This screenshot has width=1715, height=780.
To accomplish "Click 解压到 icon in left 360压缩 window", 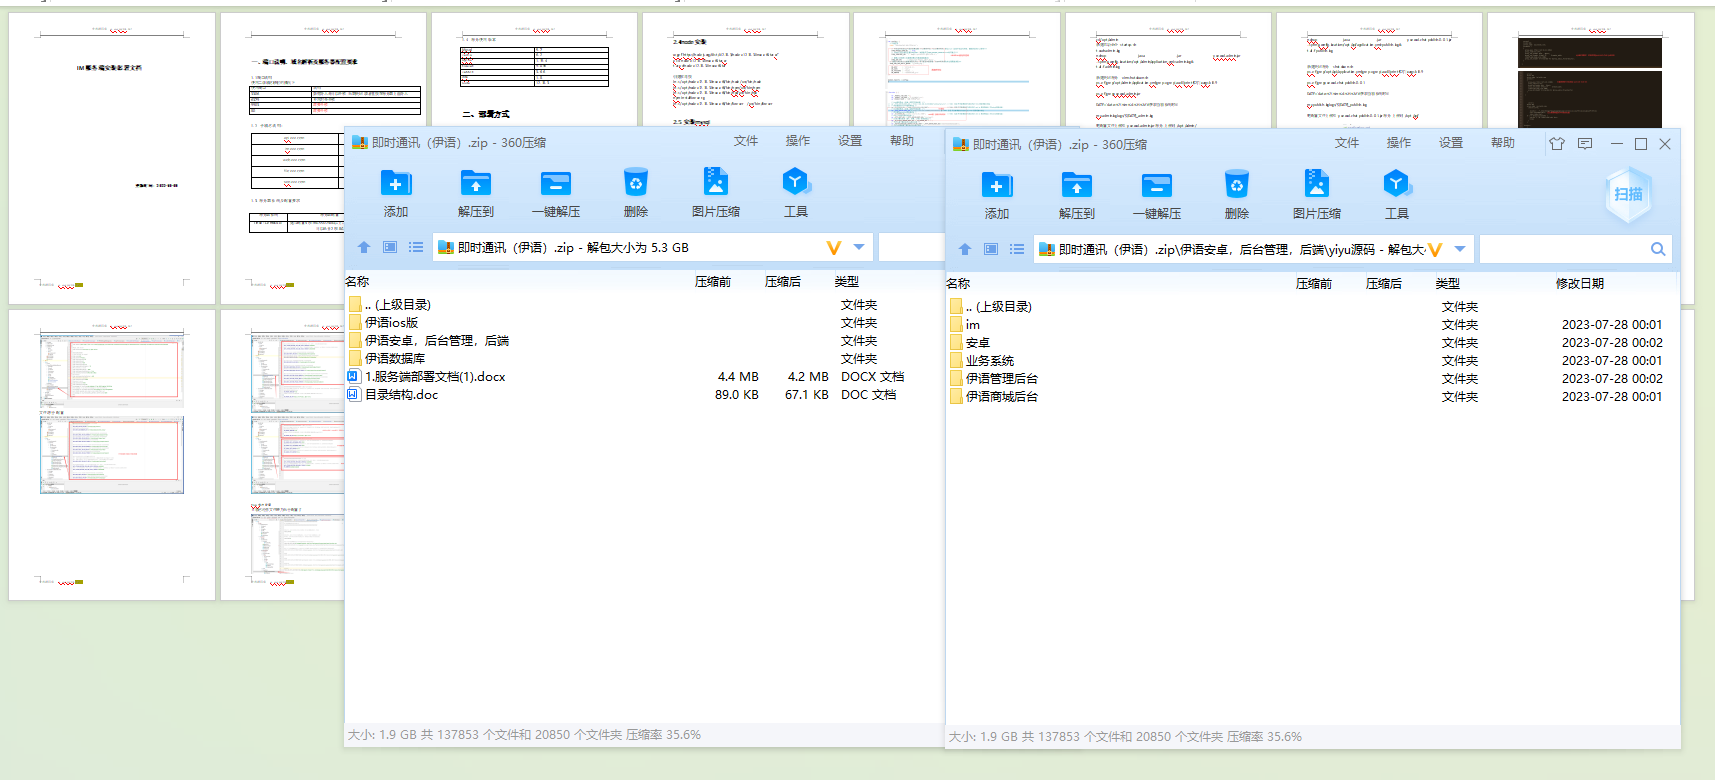I will click(x=476, y=183).
